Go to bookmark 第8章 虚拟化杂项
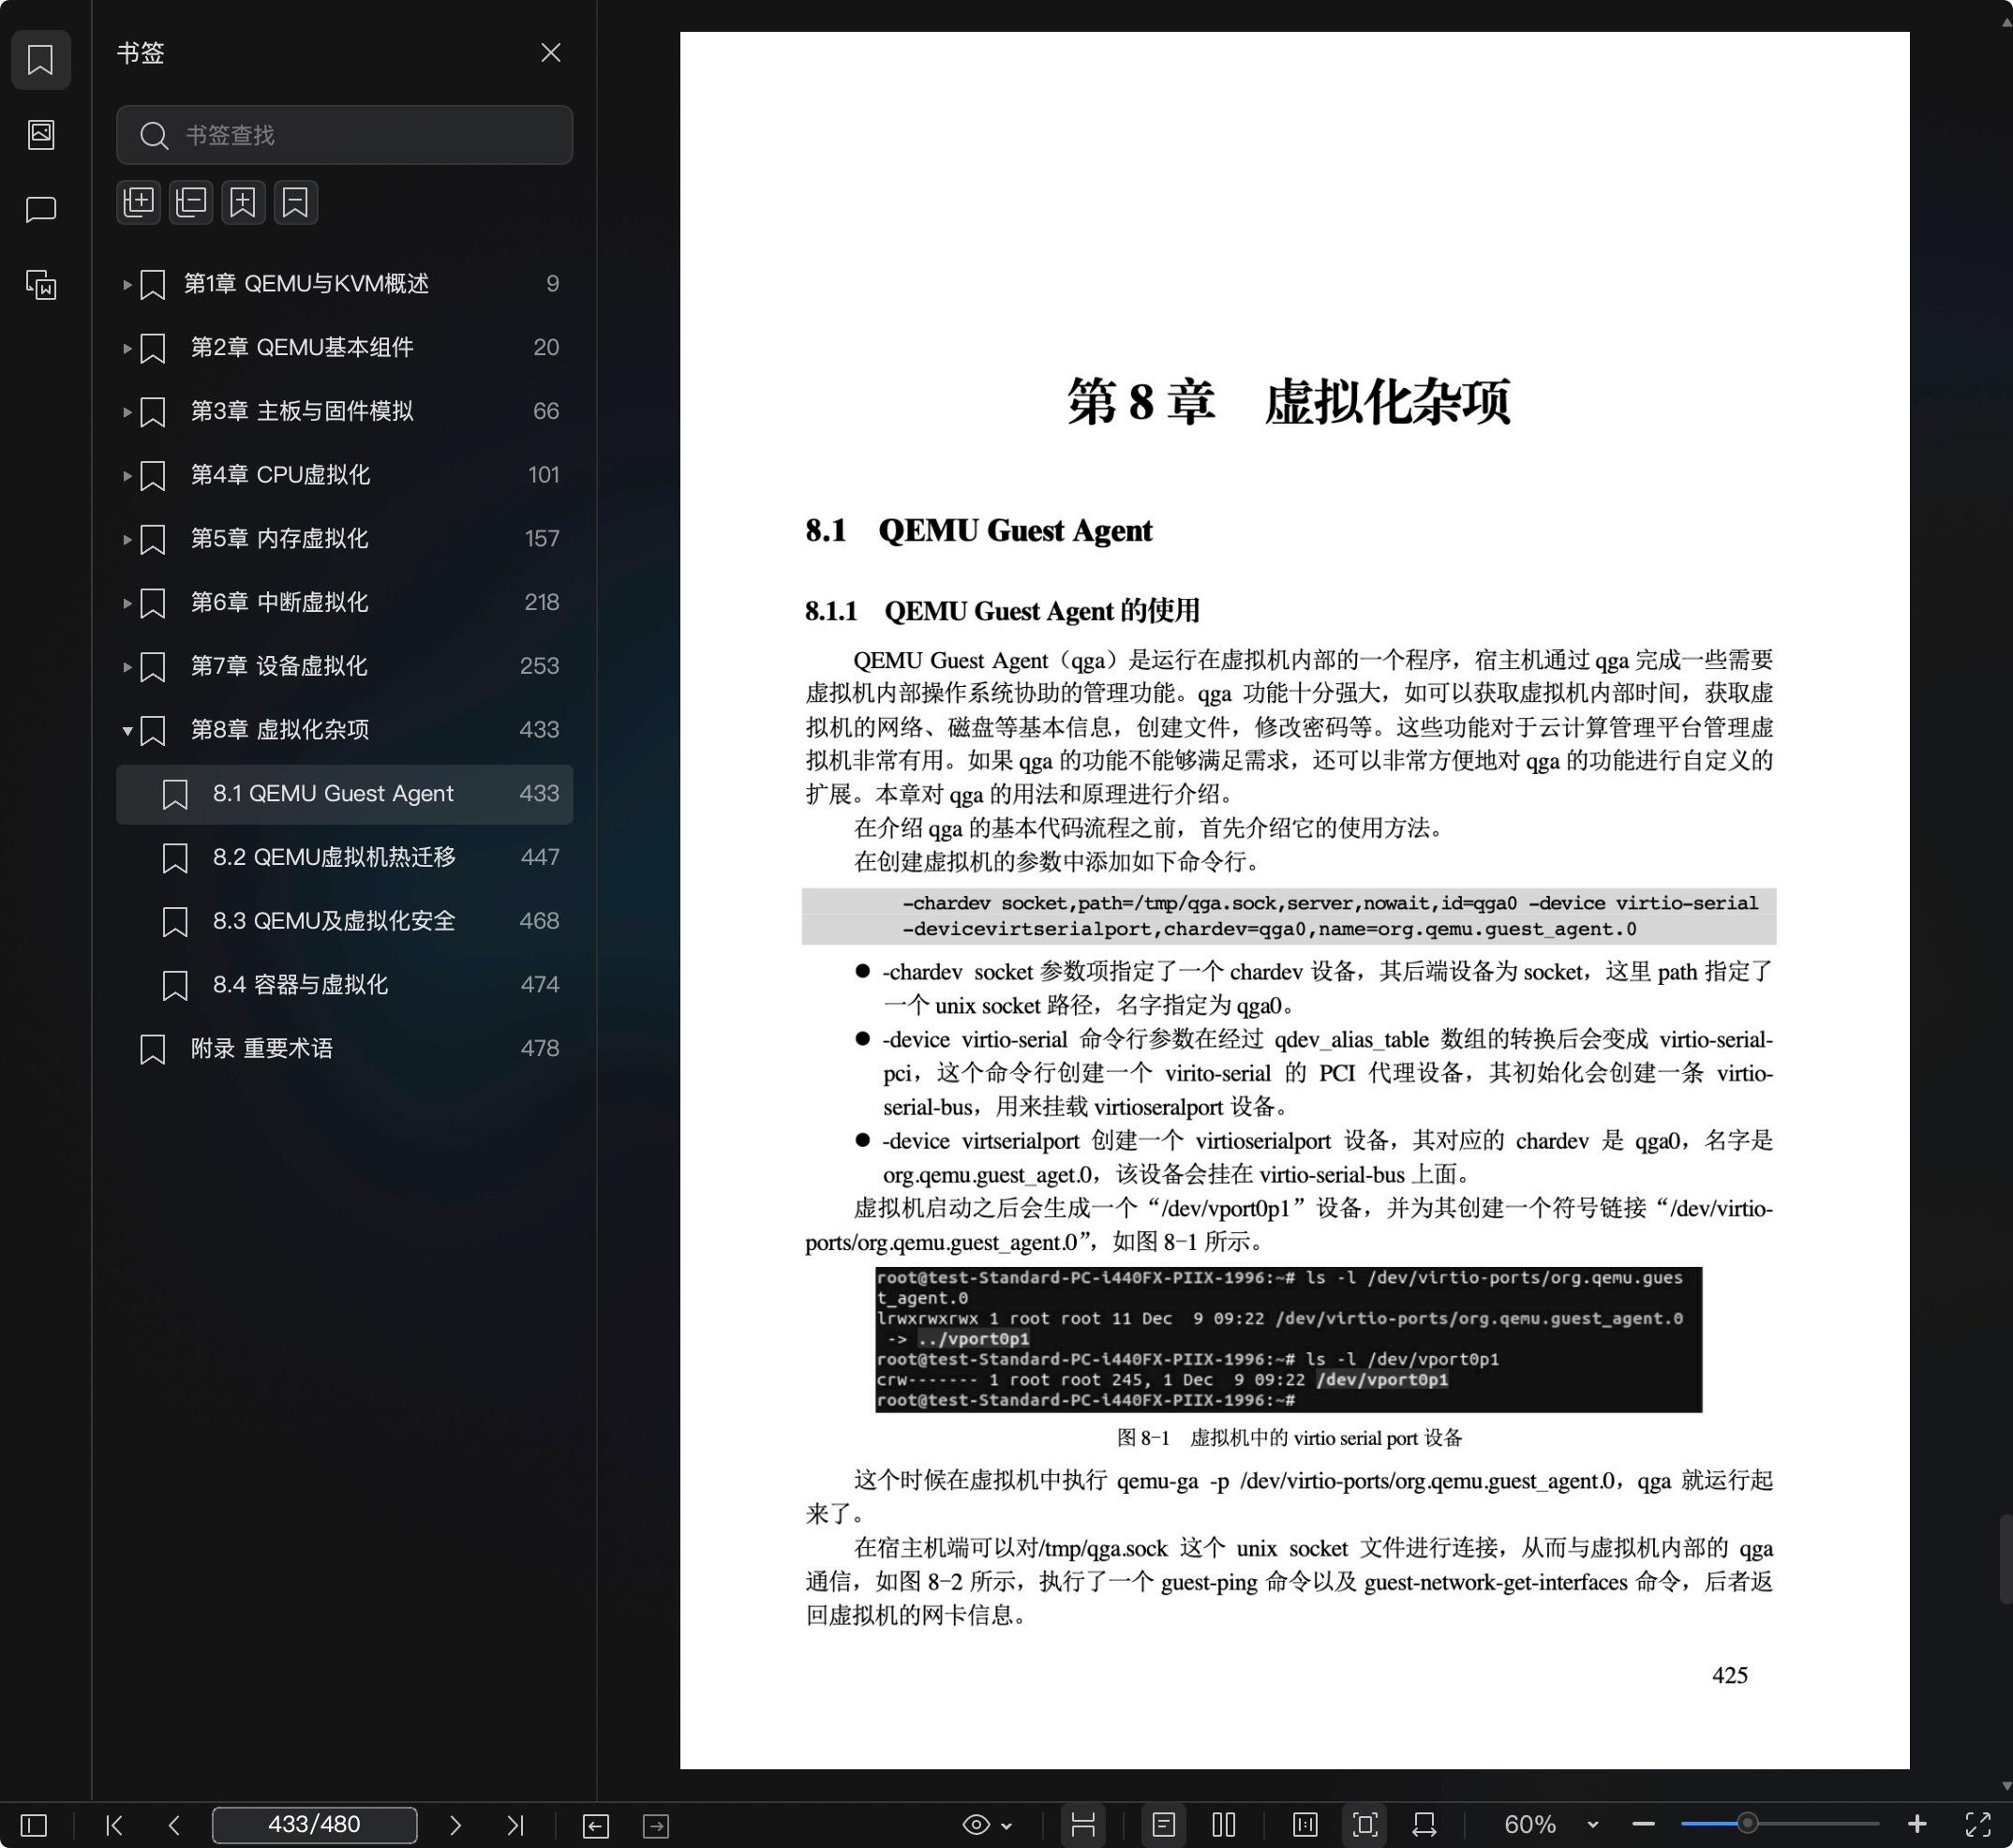The height and width of the screenshot is (1848, 2013). 344,730
